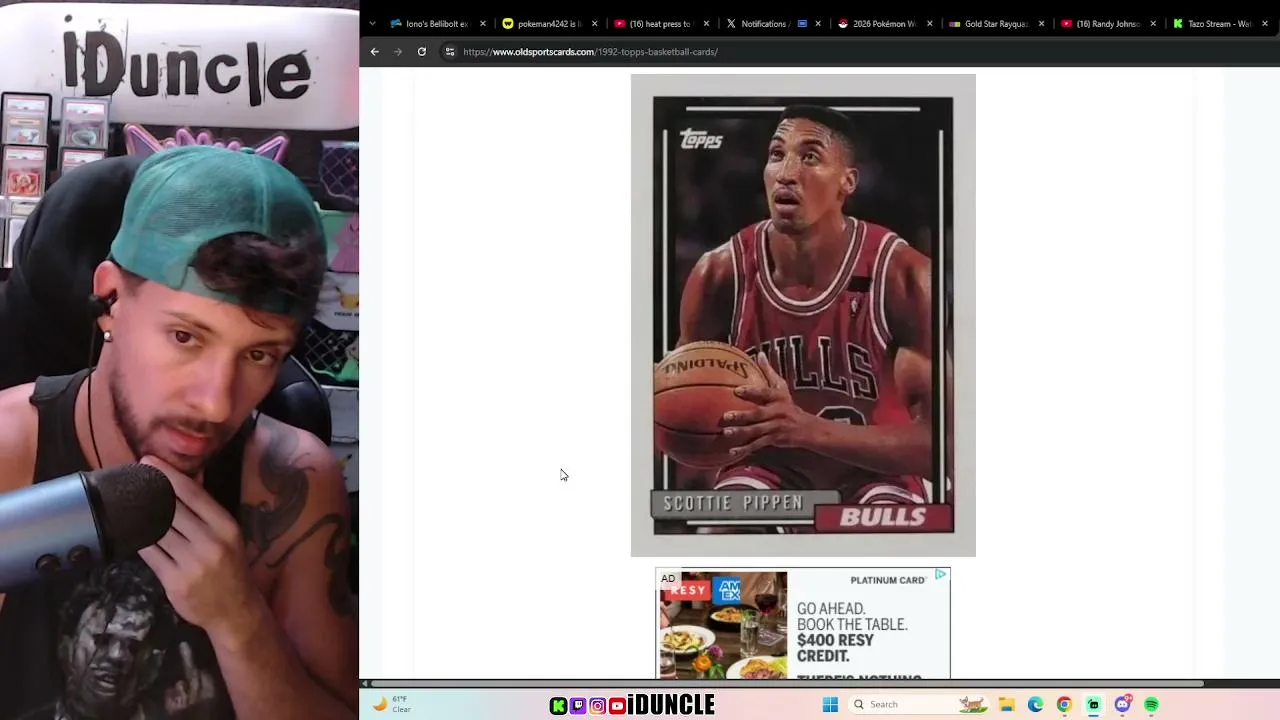Click the horizontal page scrollbar
The width and height of the screenshot is (1280, 720).
point(787,684)
